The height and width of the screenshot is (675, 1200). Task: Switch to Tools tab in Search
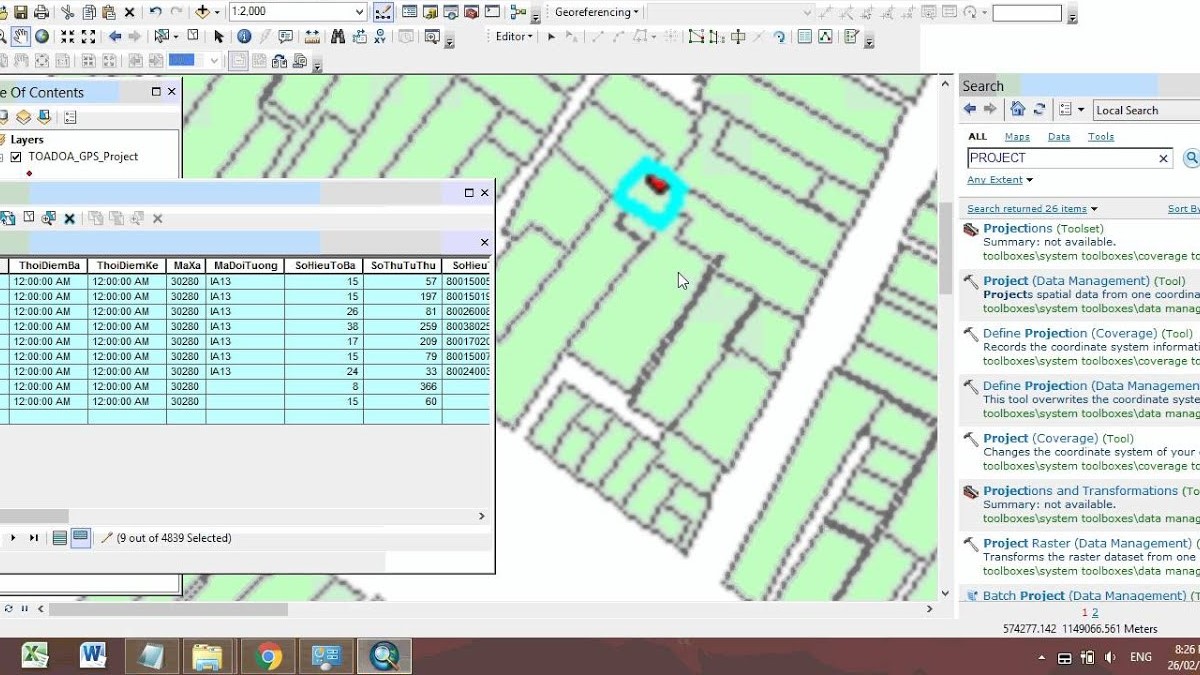pos(1100,137)
